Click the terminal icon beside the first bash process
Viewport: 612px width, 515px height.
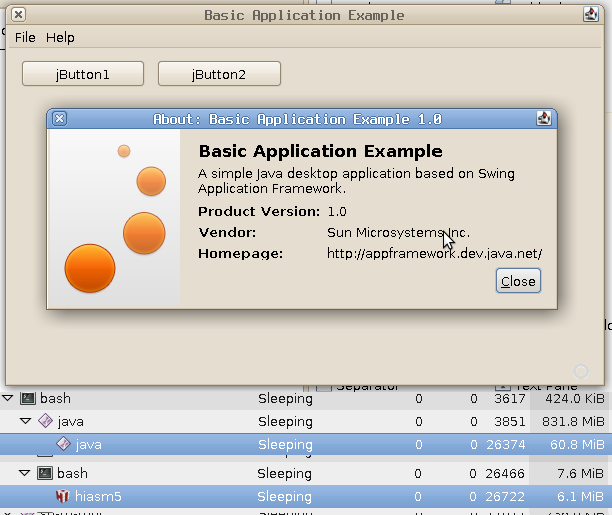(28, 398)
